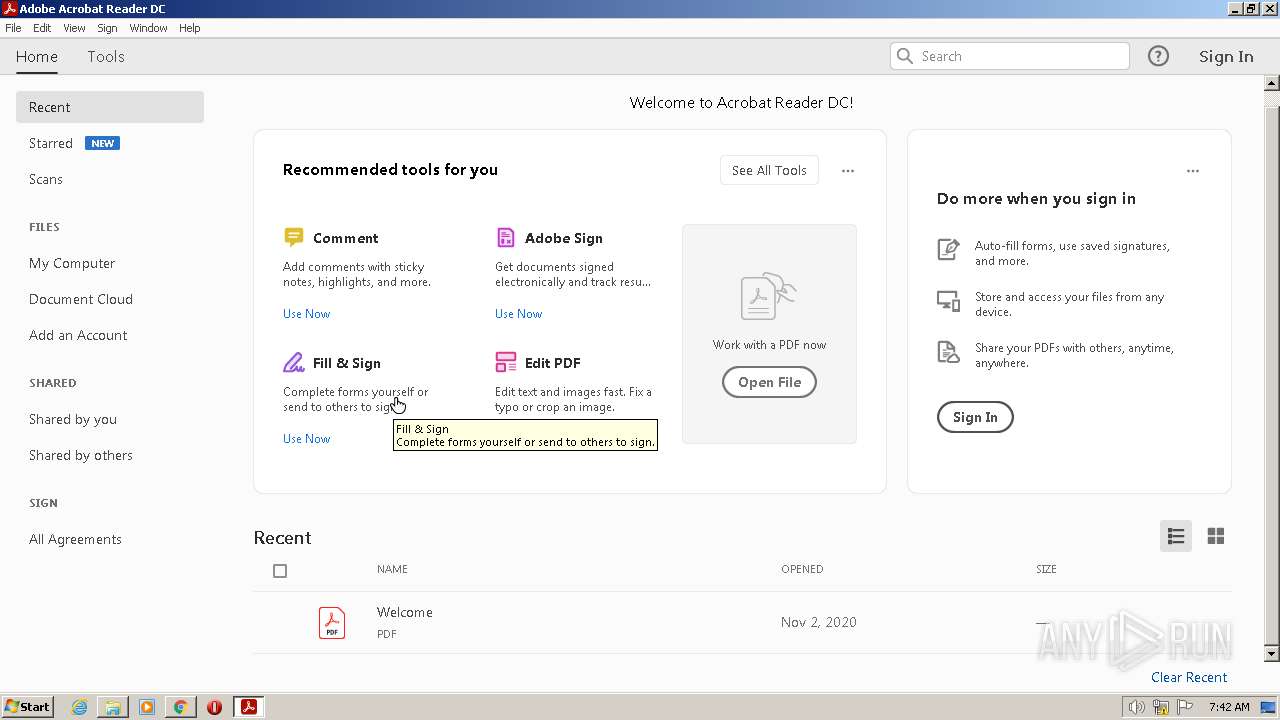Open the Window menu
Viewport: 1280px width, 720px height.
click(148, 28)
